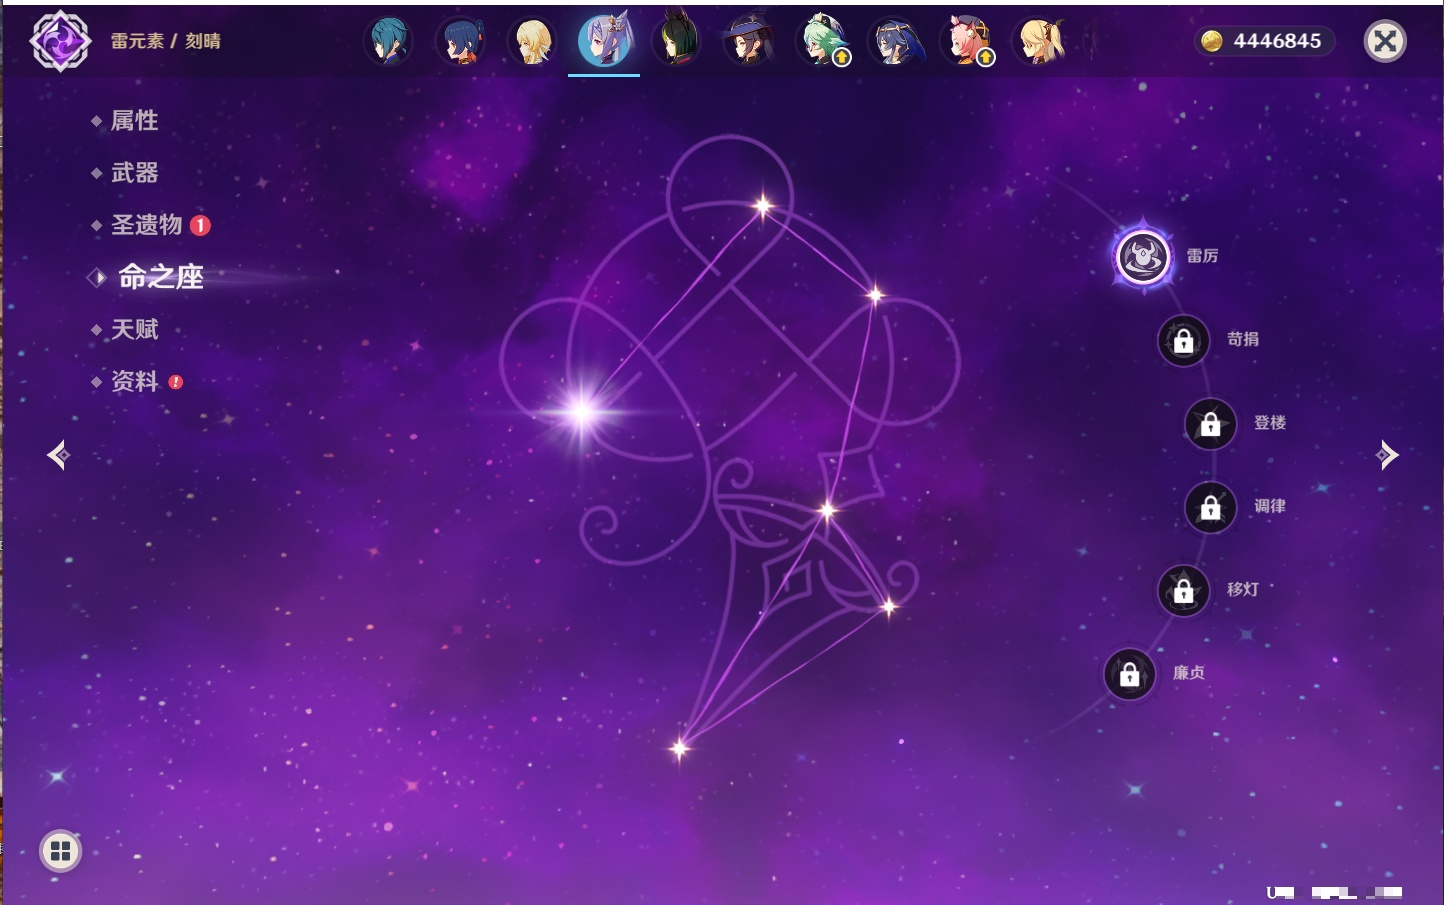The height and width of the screenshot is (905, 1444).
Task: Select the highlighted purple-haired Keqing portrait
Action: pyautogui.click(x=604, y=40)
